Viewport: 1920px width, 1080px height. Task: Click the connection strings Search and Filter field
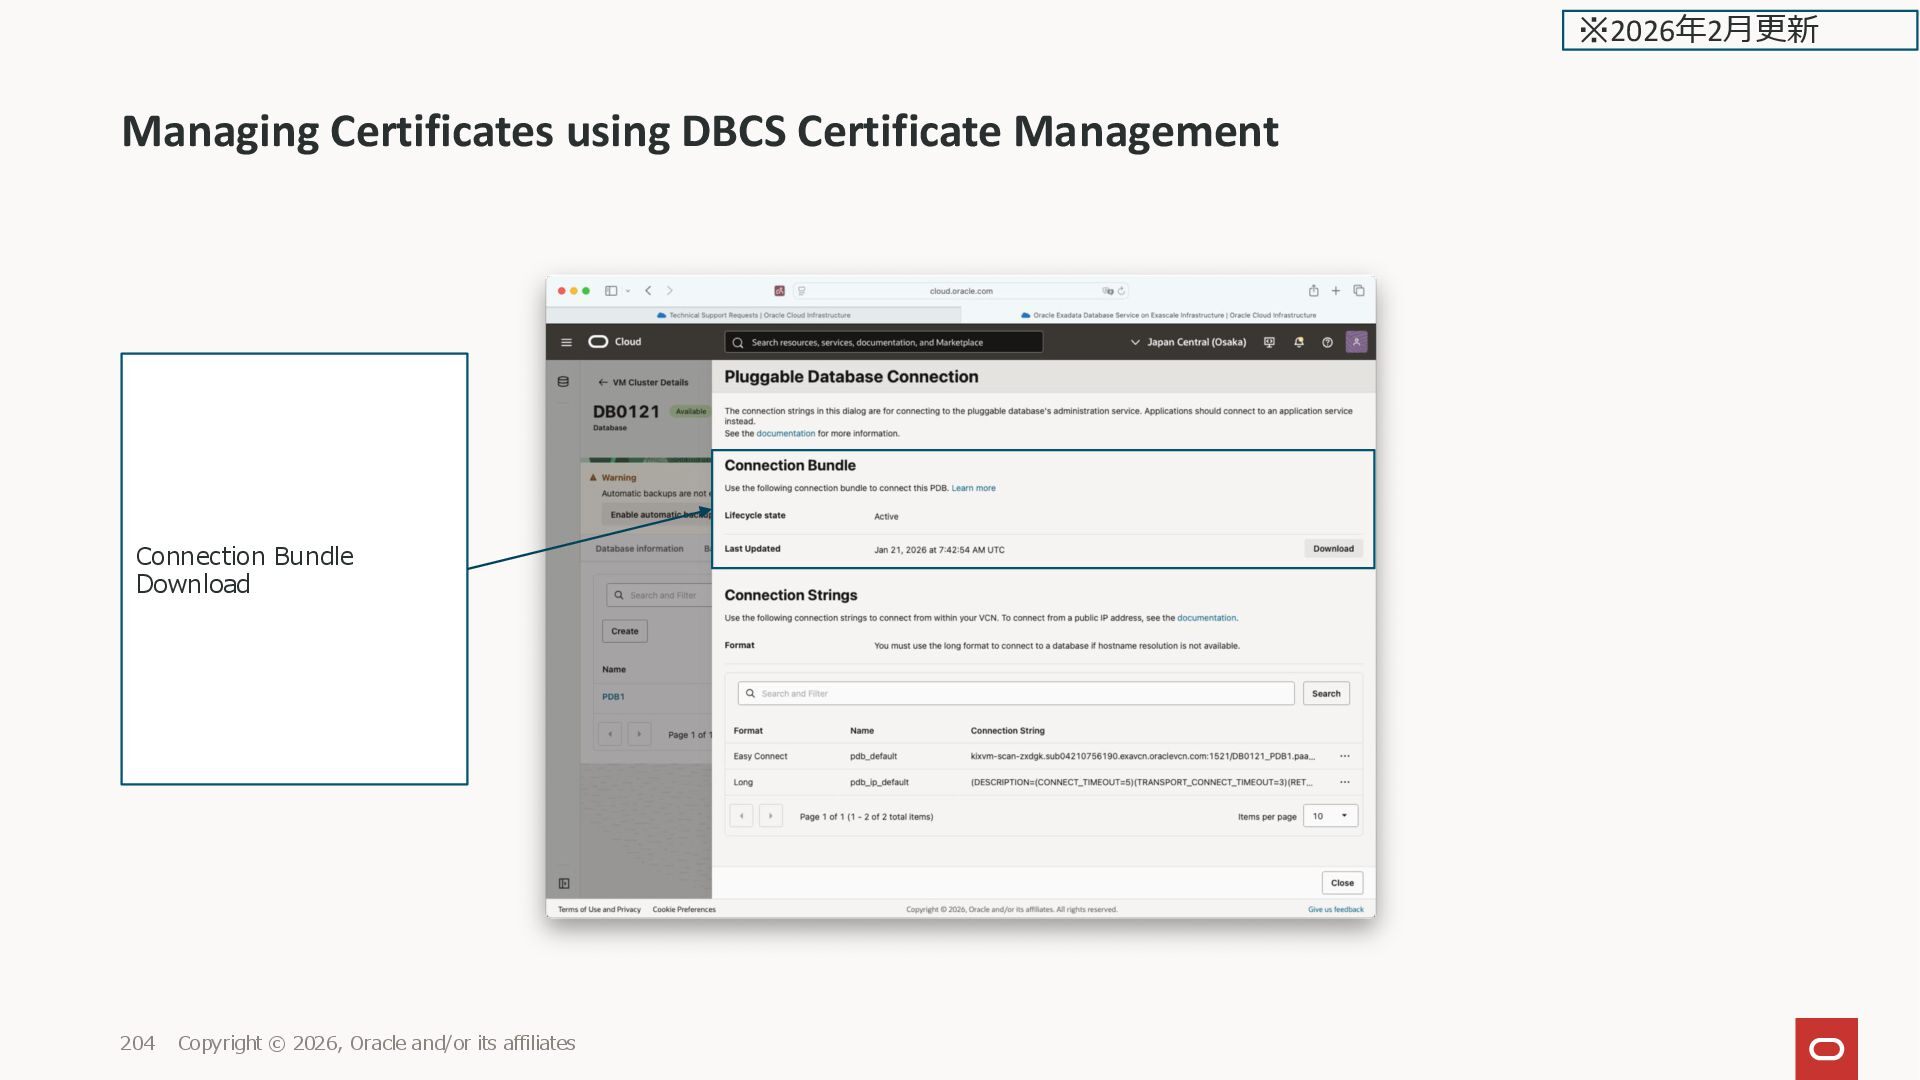[1015, 693]
